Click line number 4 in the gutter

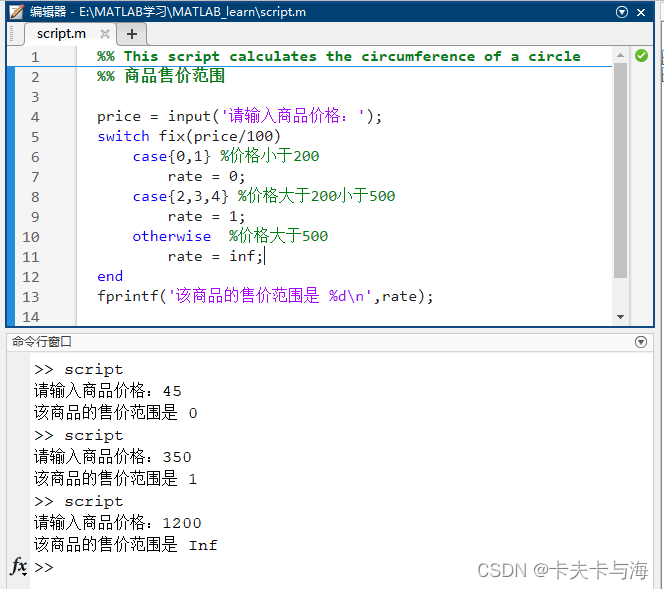(x=35, y=116)
